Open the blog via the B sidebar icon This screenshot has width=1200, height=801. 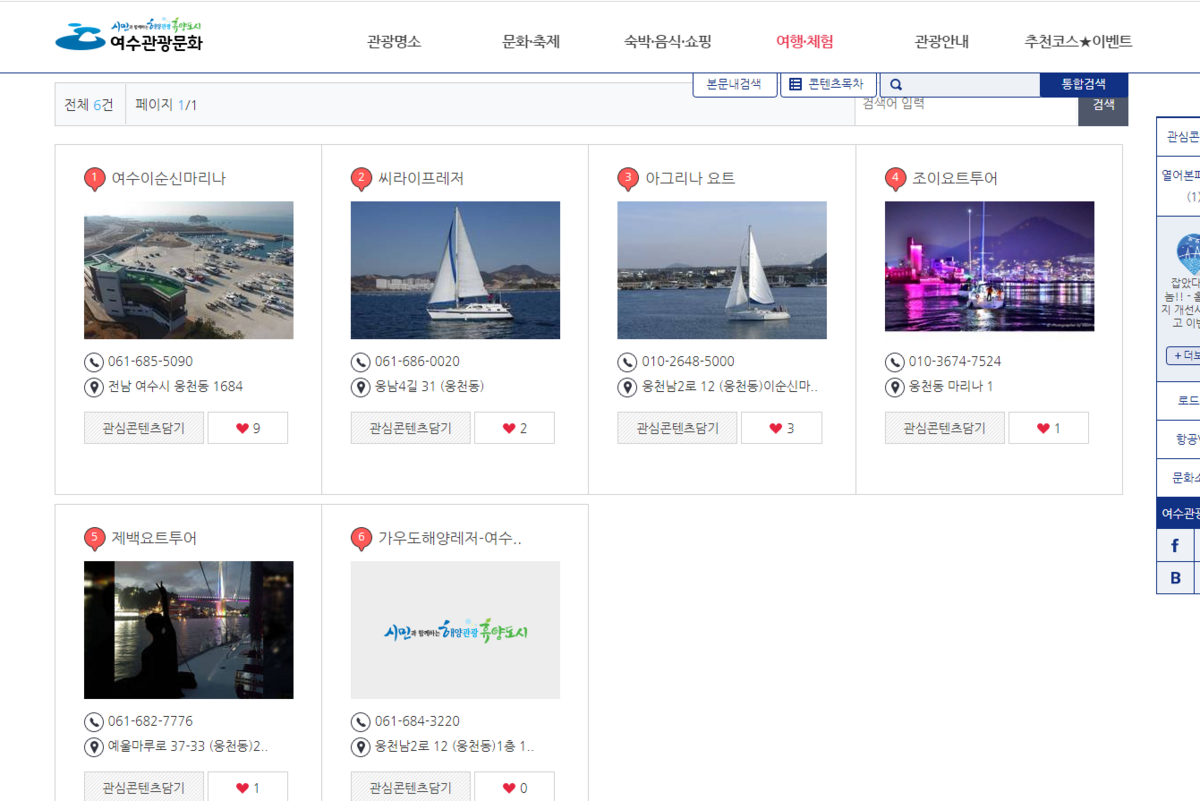pos(1174,578)
